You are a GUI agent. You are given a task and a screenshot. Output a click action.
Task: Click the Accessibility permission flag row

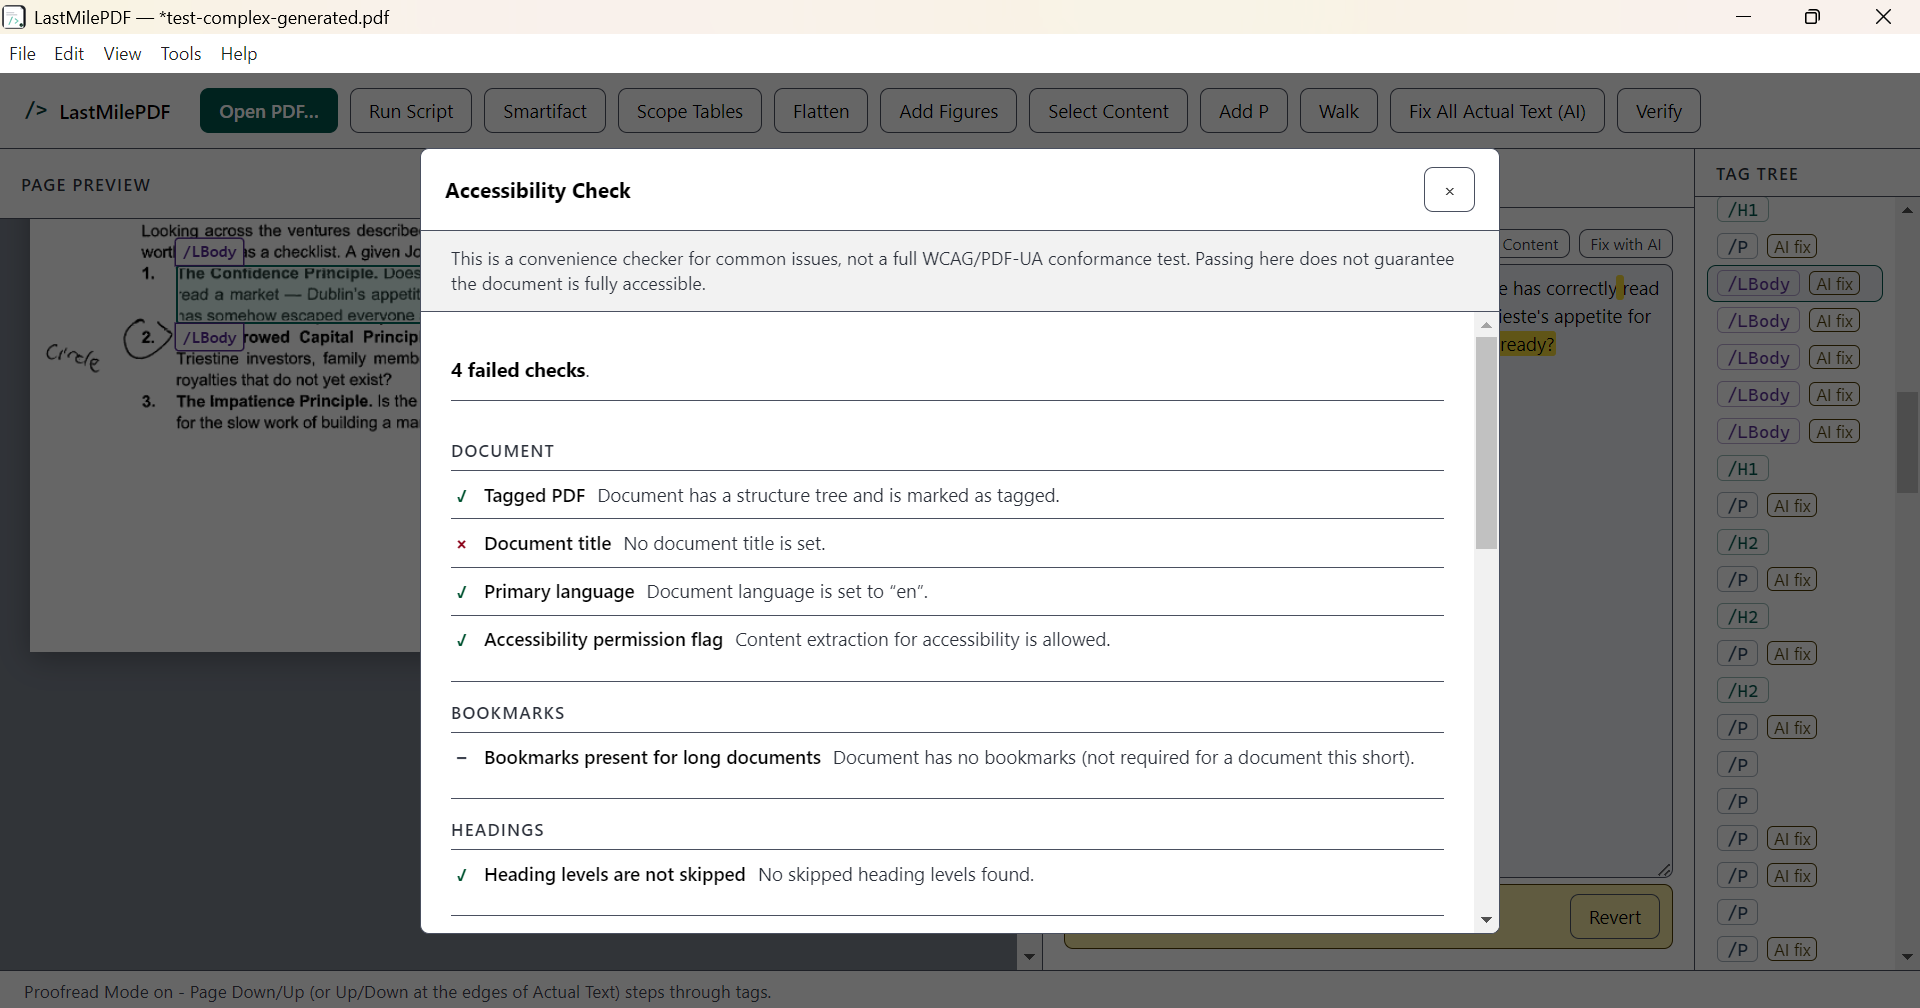[x=947, y=640]
